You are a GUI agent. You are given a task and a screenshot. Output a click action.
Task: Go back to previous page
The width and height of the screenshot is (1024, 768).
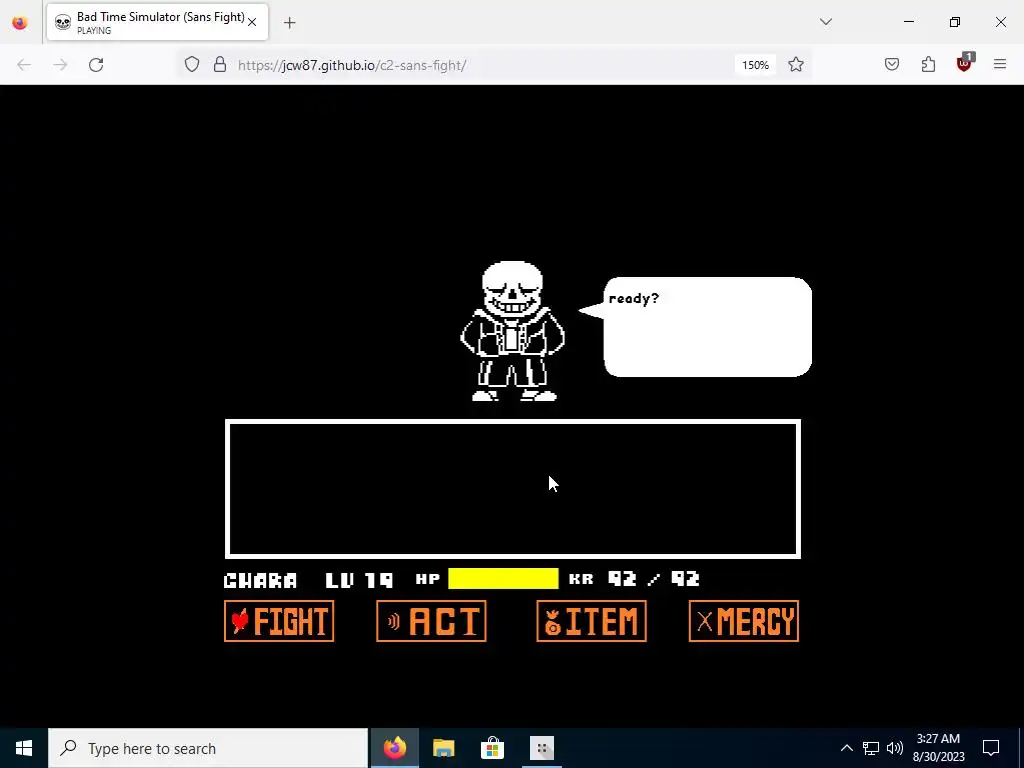tap(24, 65)
